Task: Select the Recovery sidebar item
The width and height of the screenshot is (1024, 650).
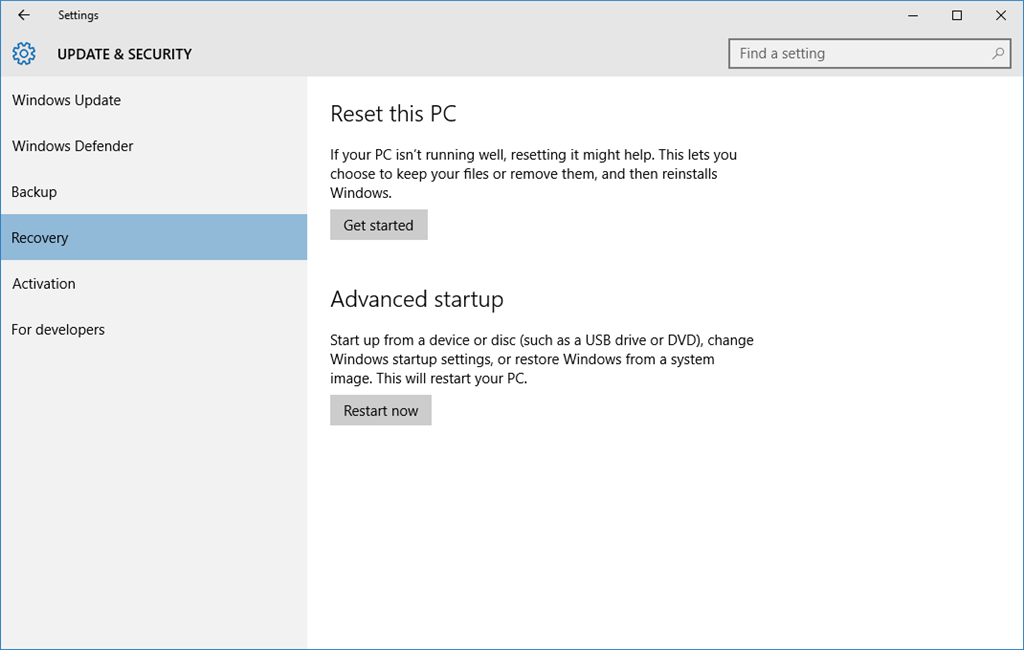Action: [153, 237]
